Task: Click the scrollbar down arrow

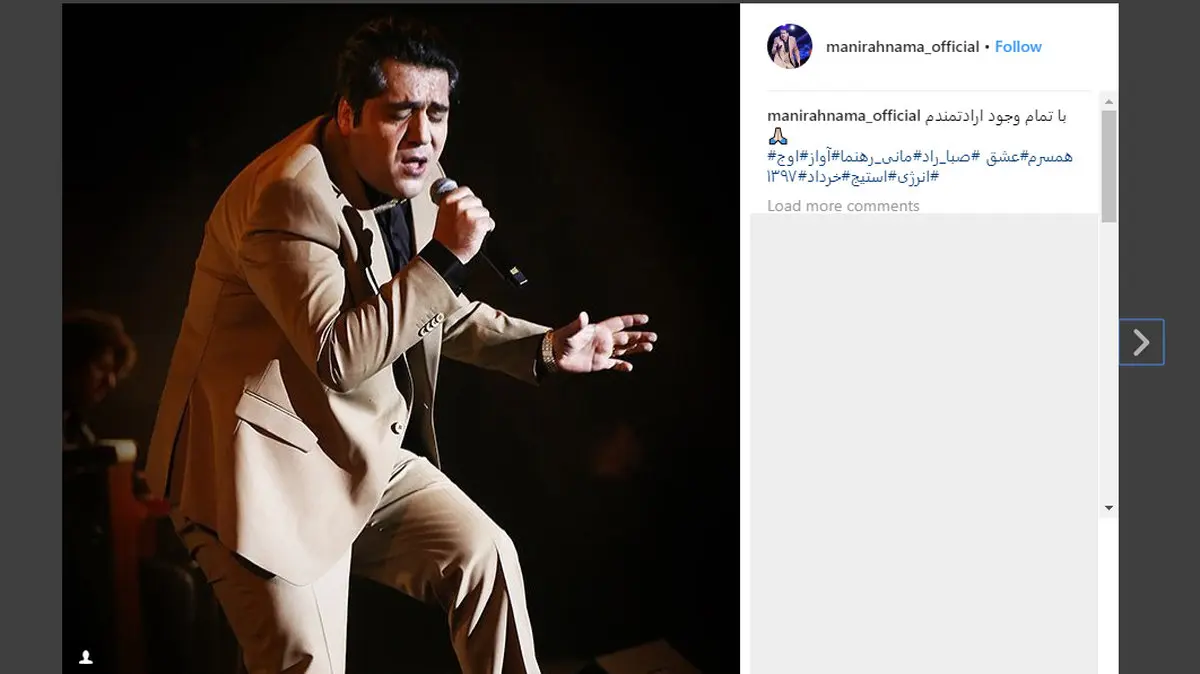Action: point(1108,508)
